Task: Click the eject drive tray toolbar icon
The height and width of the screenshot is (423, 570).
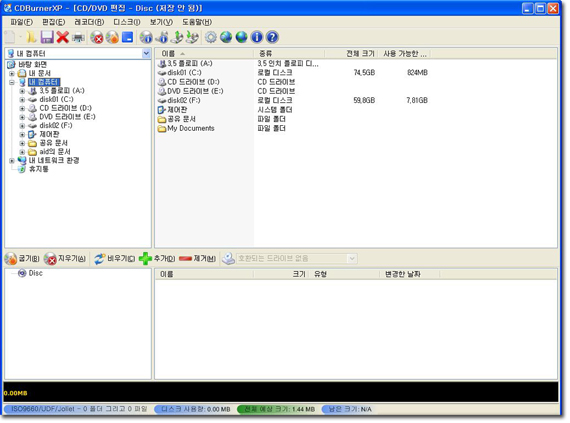Action: pyautogui.click(x=177, y=37)
